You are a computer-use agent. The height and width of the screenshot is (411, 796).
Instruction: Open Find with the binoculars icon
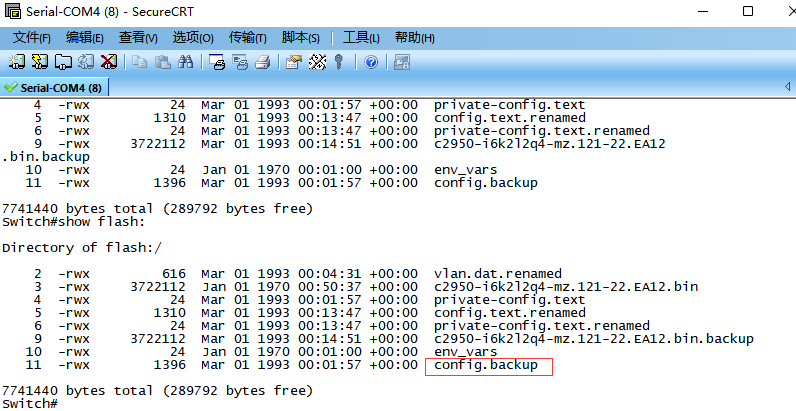(x=185, y=62)
